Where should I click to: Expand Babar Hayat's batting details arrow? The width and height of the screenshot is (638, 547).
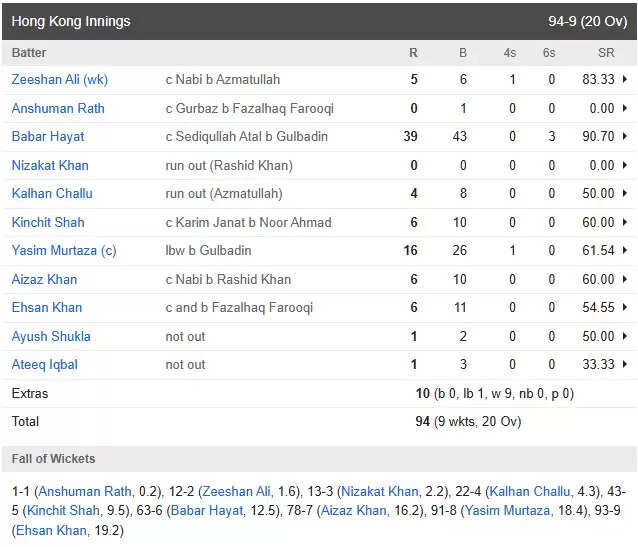click(x=625, y=136)
